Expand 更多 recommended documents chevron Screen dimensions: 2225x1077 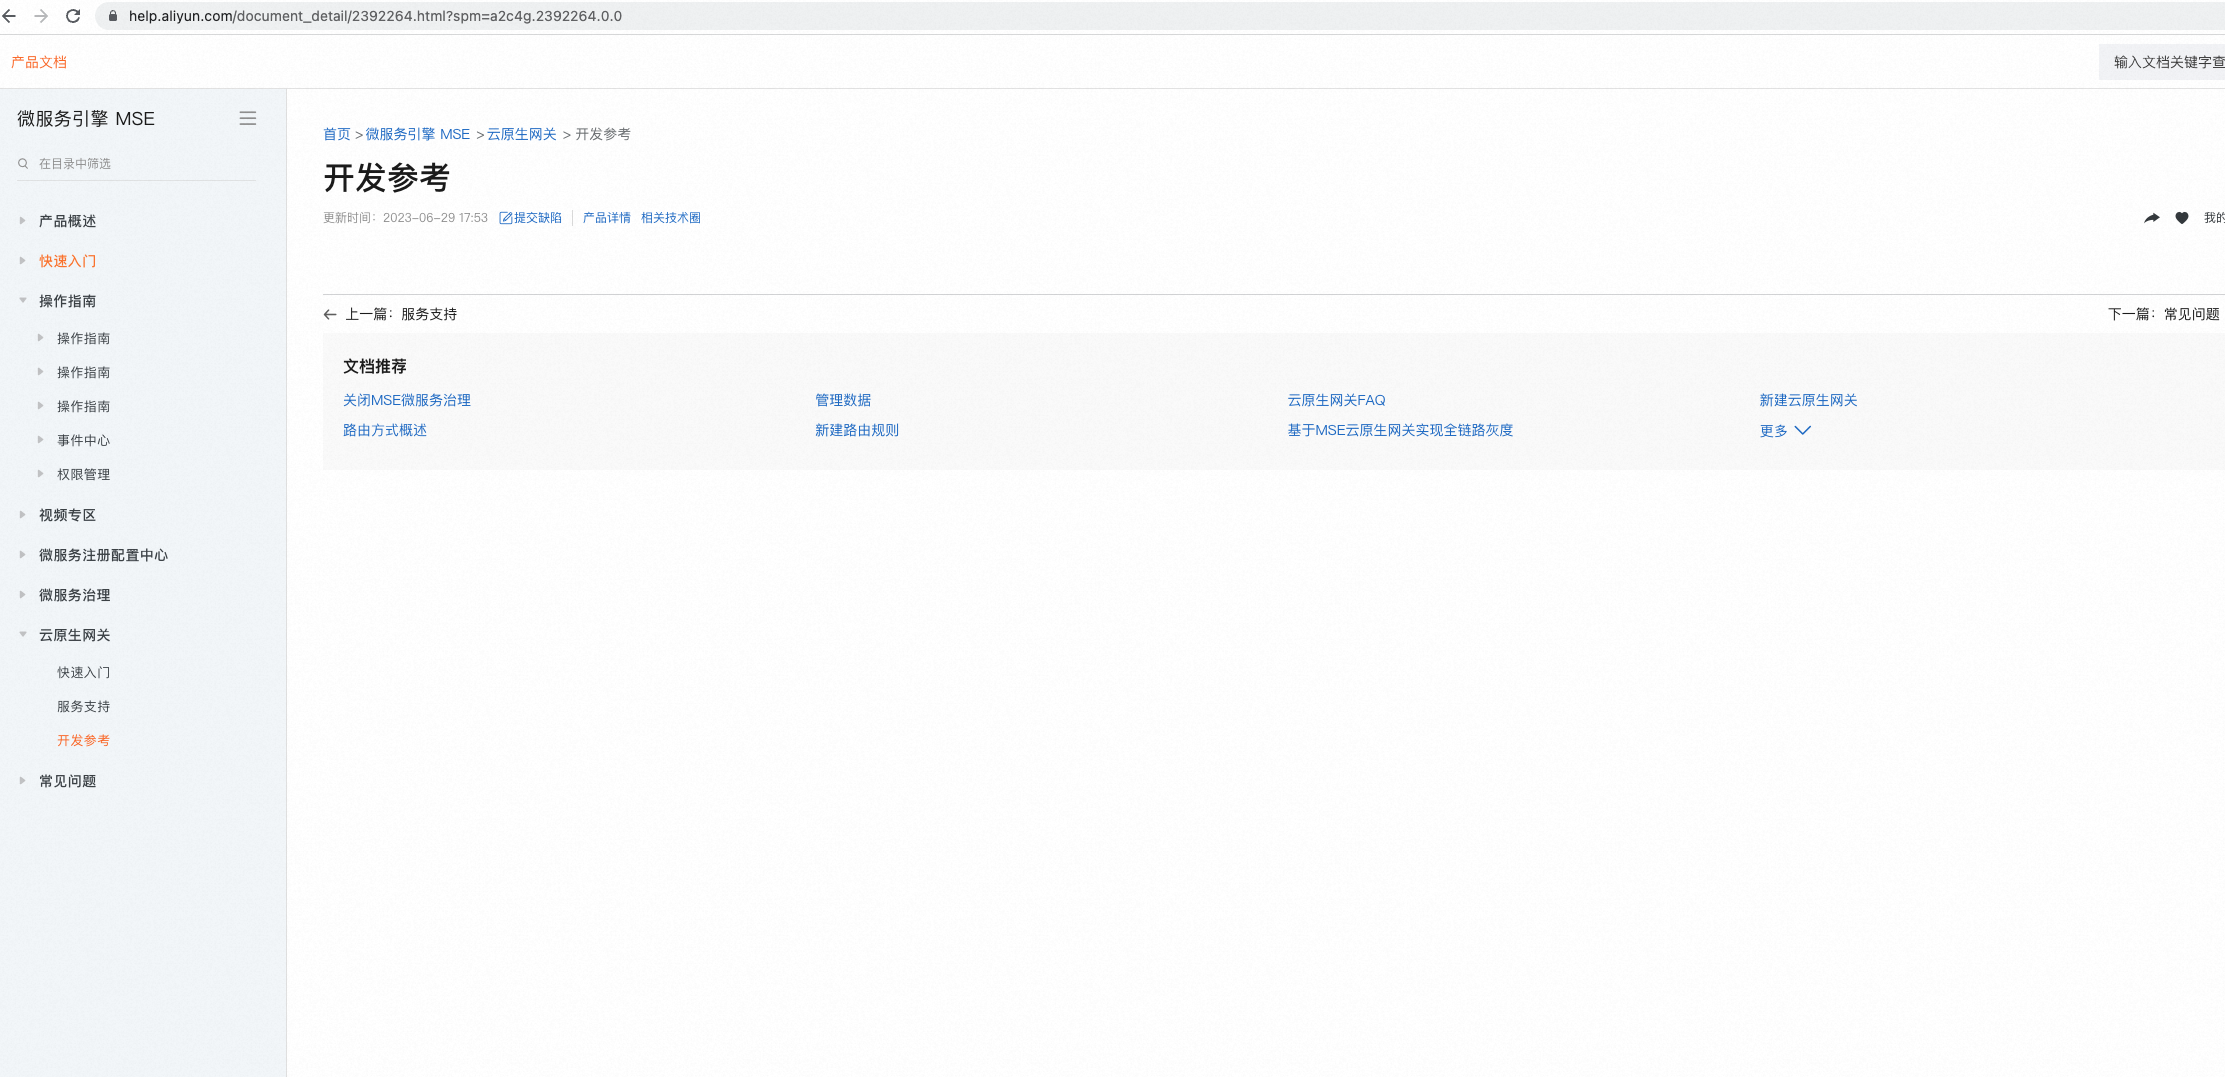click(x=1803, y=430)
